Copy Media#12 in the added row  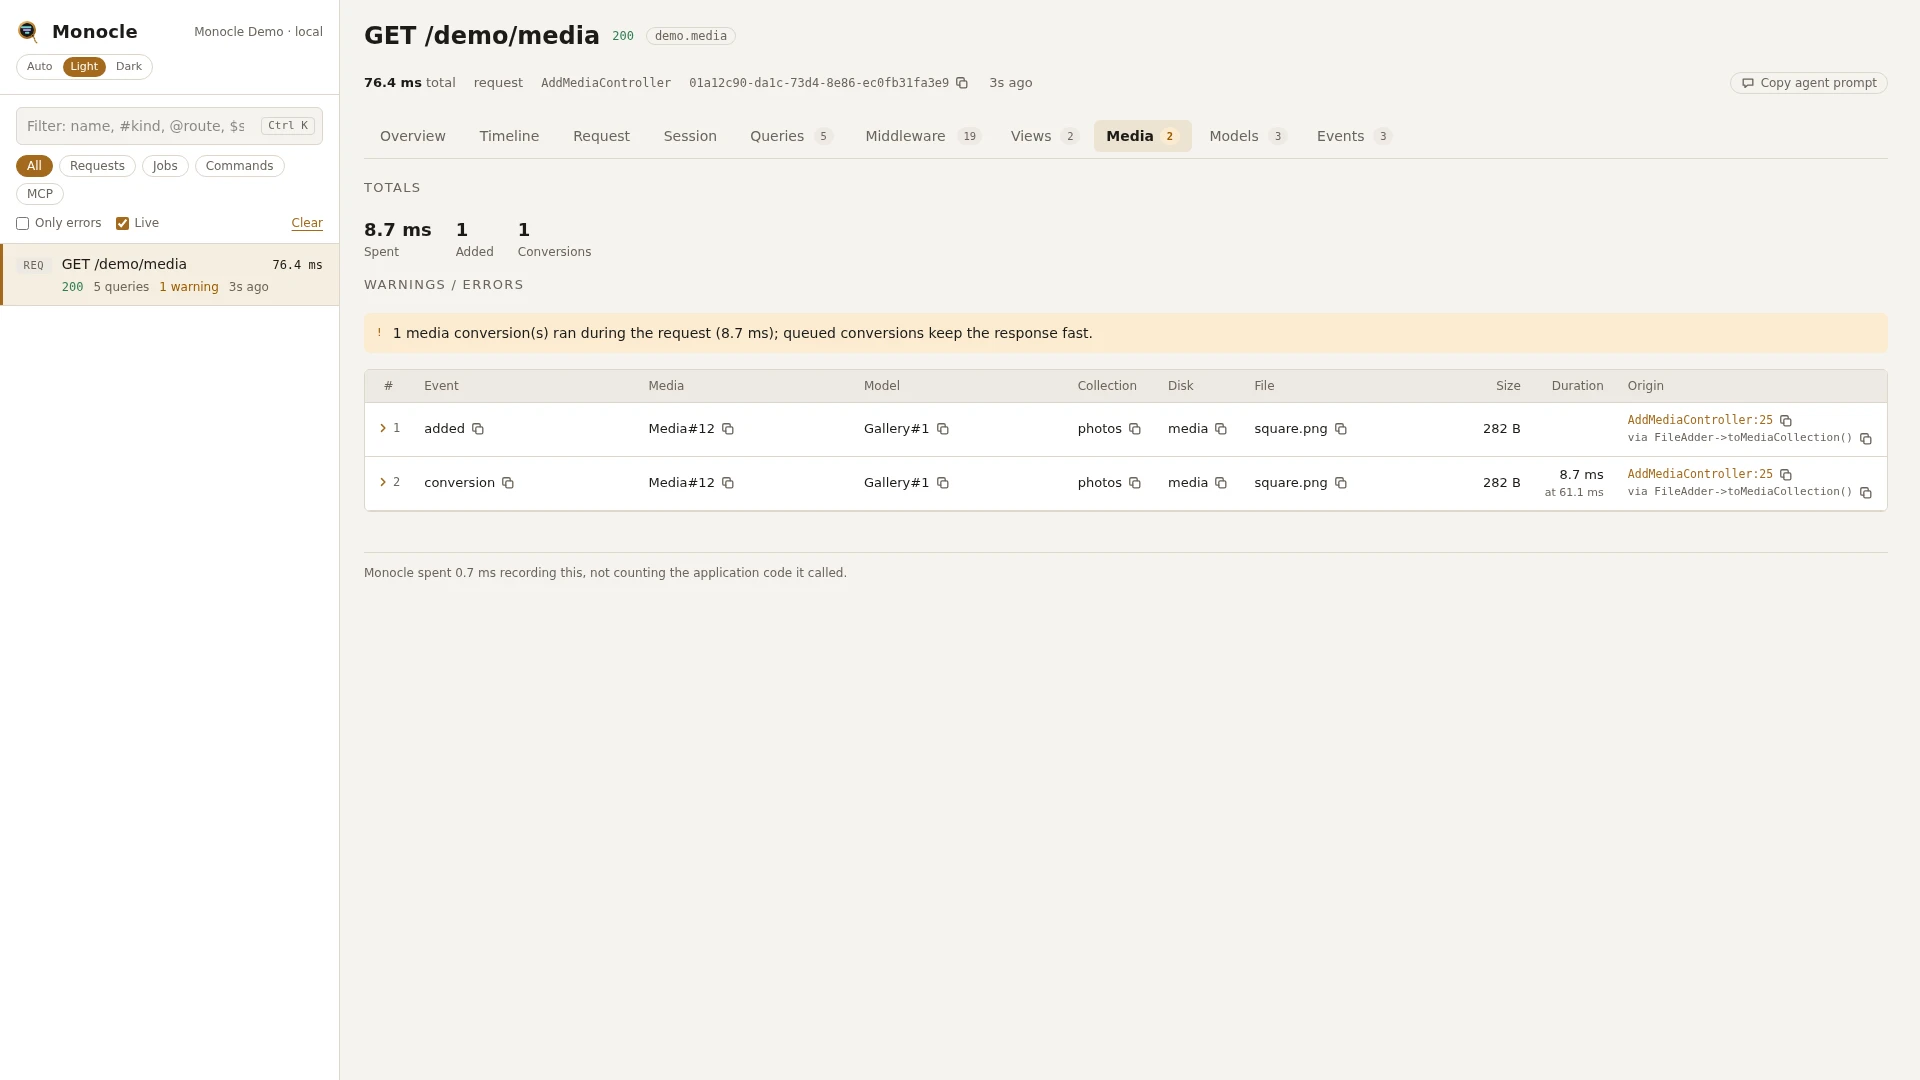728,429
